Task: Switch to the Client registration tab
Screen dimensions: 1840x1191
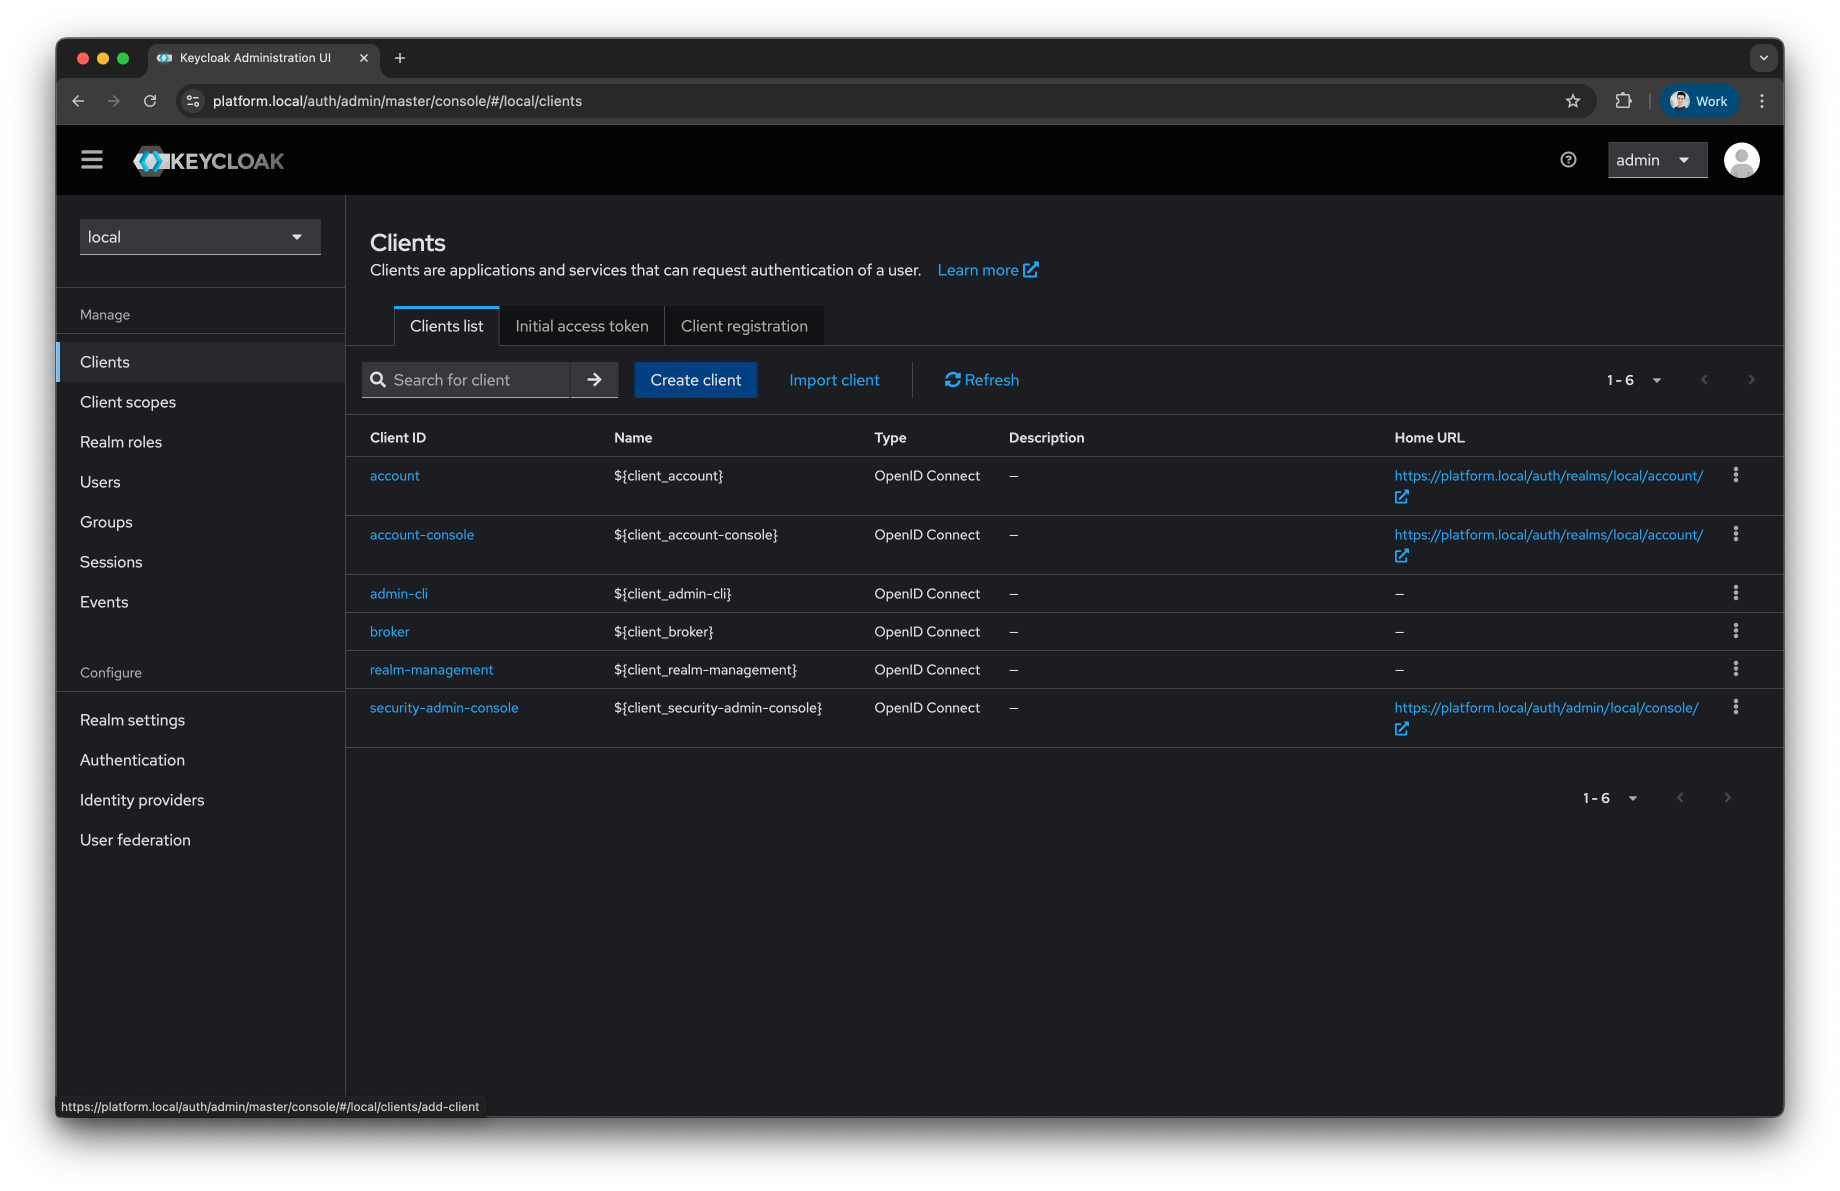Action: coord(744,325)
